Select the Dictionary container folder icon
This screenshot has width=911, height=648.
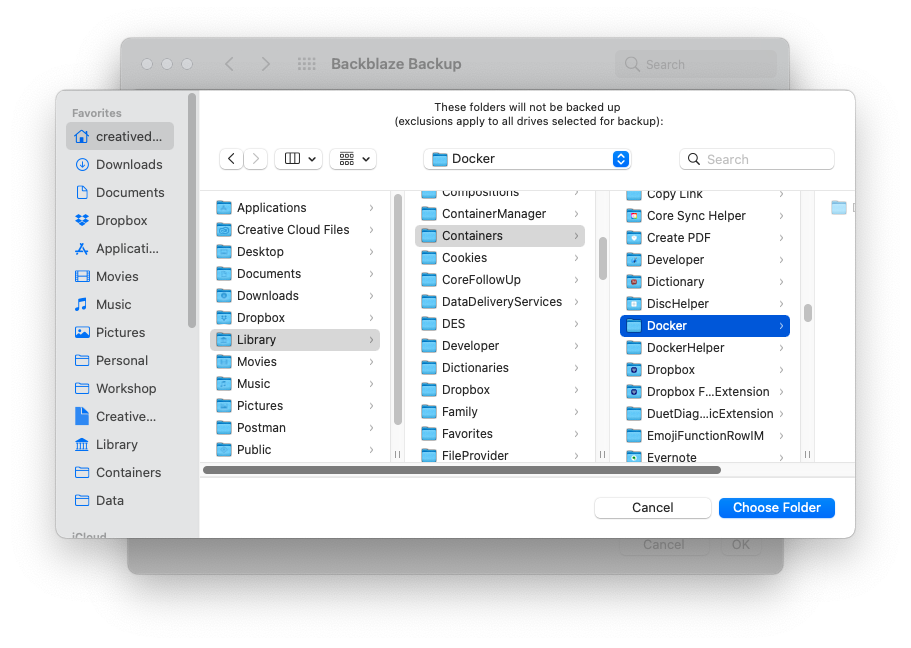click(634, 282)
